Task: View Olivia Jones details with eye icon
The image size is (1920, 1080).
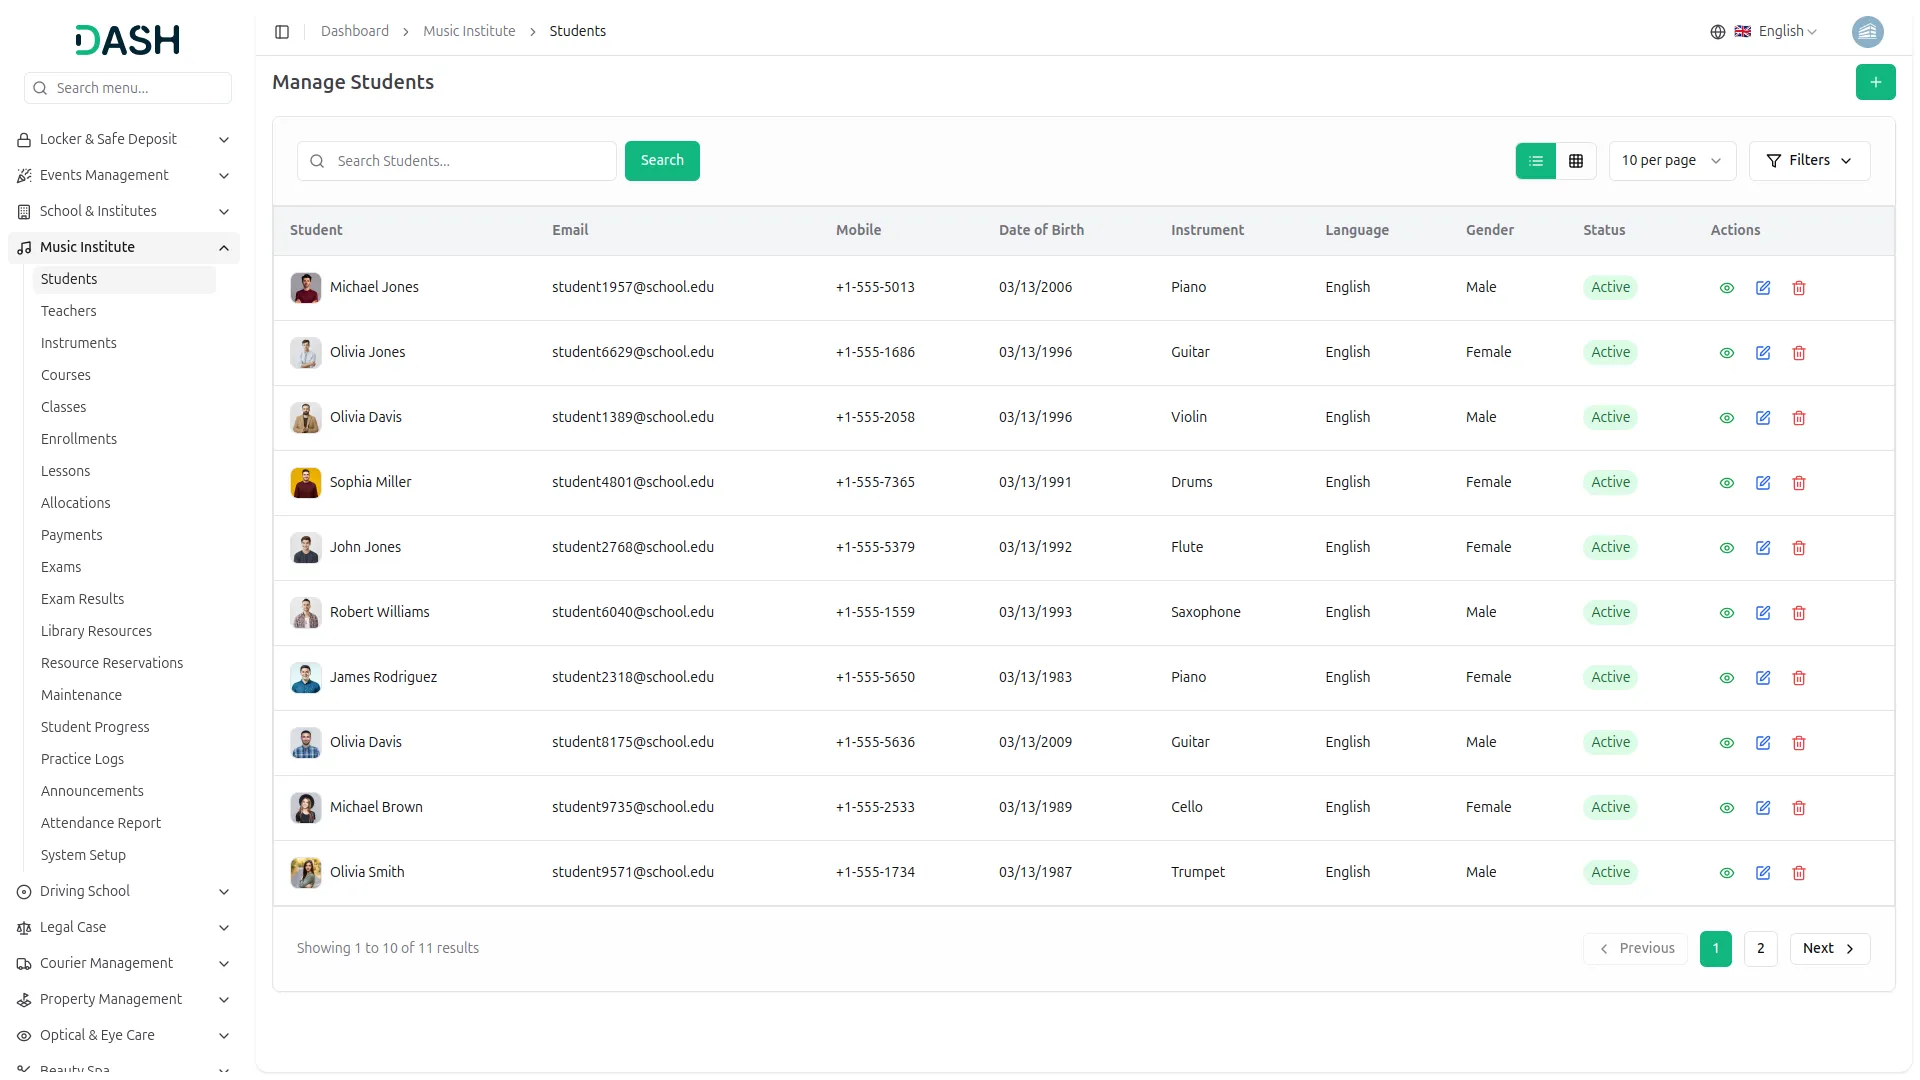Action: [1726, 353]
